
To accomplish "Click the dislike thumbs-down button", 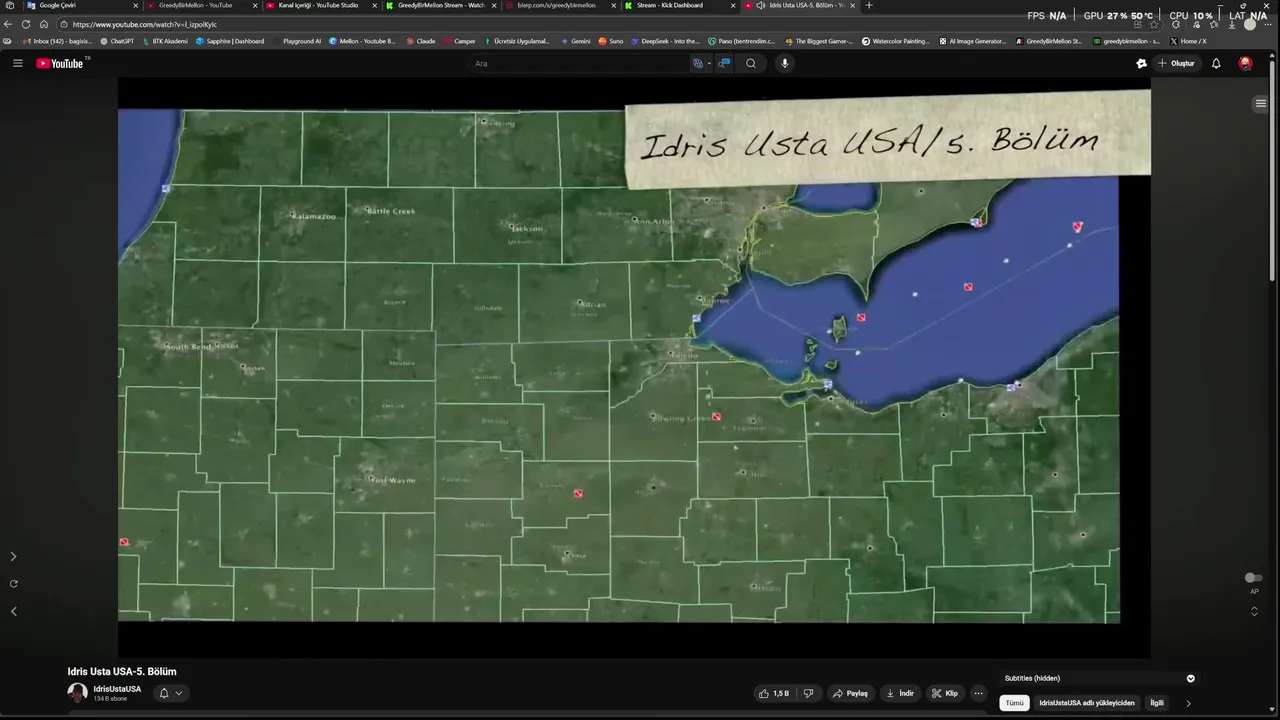I will pos(808,693).
